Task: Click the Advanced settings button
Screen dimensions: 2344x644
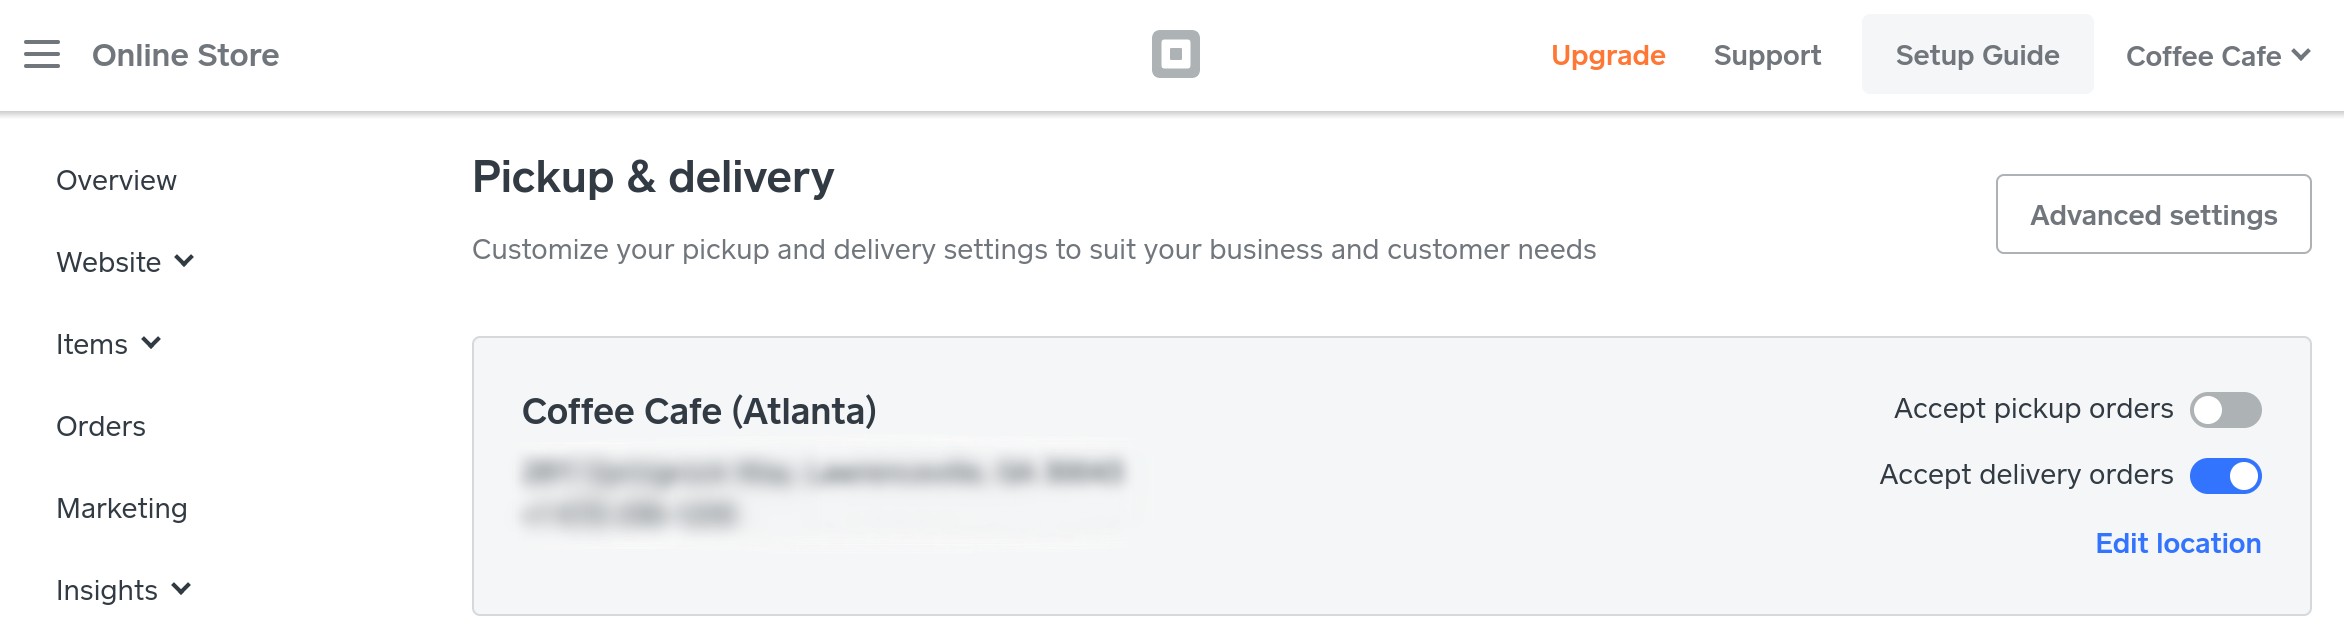Action: (x=2153, y=214)
